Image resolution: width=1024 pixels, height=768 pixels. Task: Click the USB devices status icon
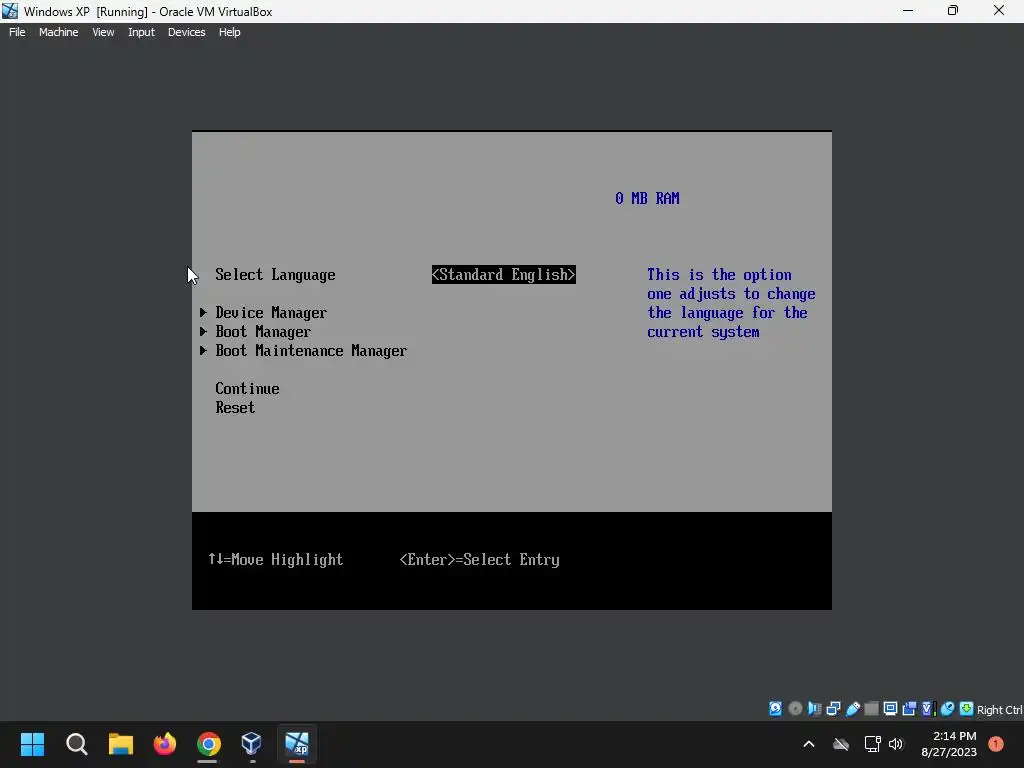[x=852, y=709]
